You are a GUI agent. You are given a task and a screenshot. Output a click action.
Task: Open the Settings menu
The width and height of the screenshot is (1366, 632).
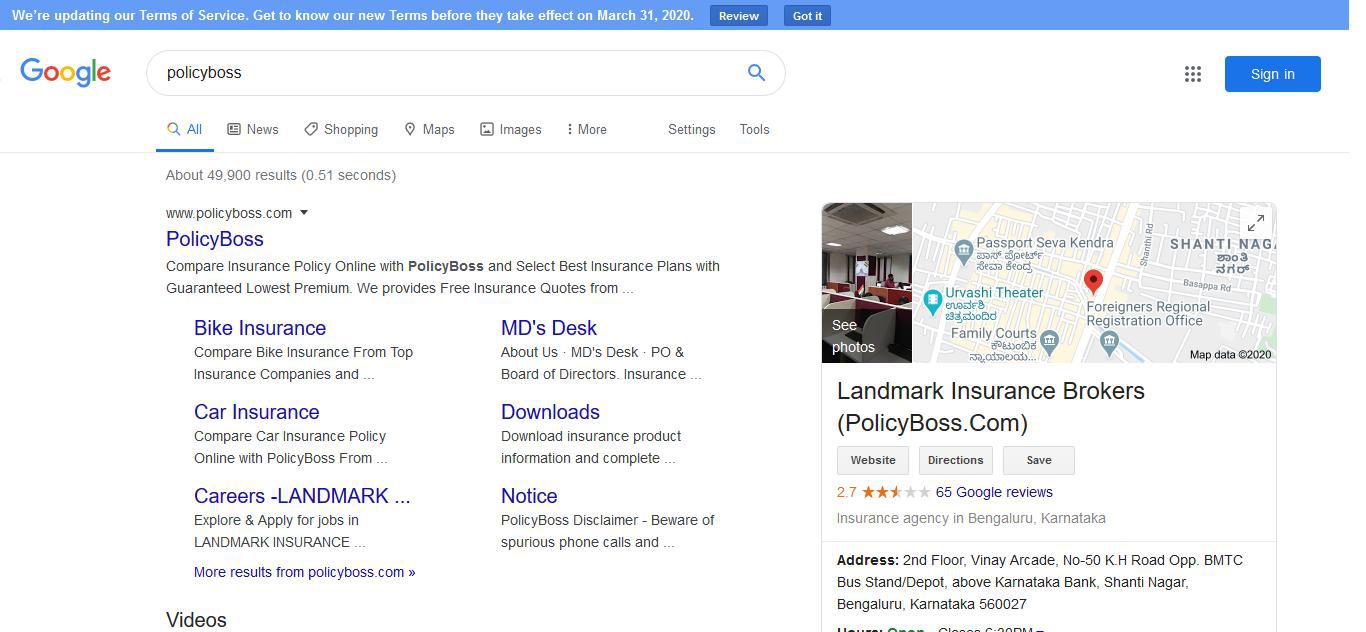pos(692,129)
